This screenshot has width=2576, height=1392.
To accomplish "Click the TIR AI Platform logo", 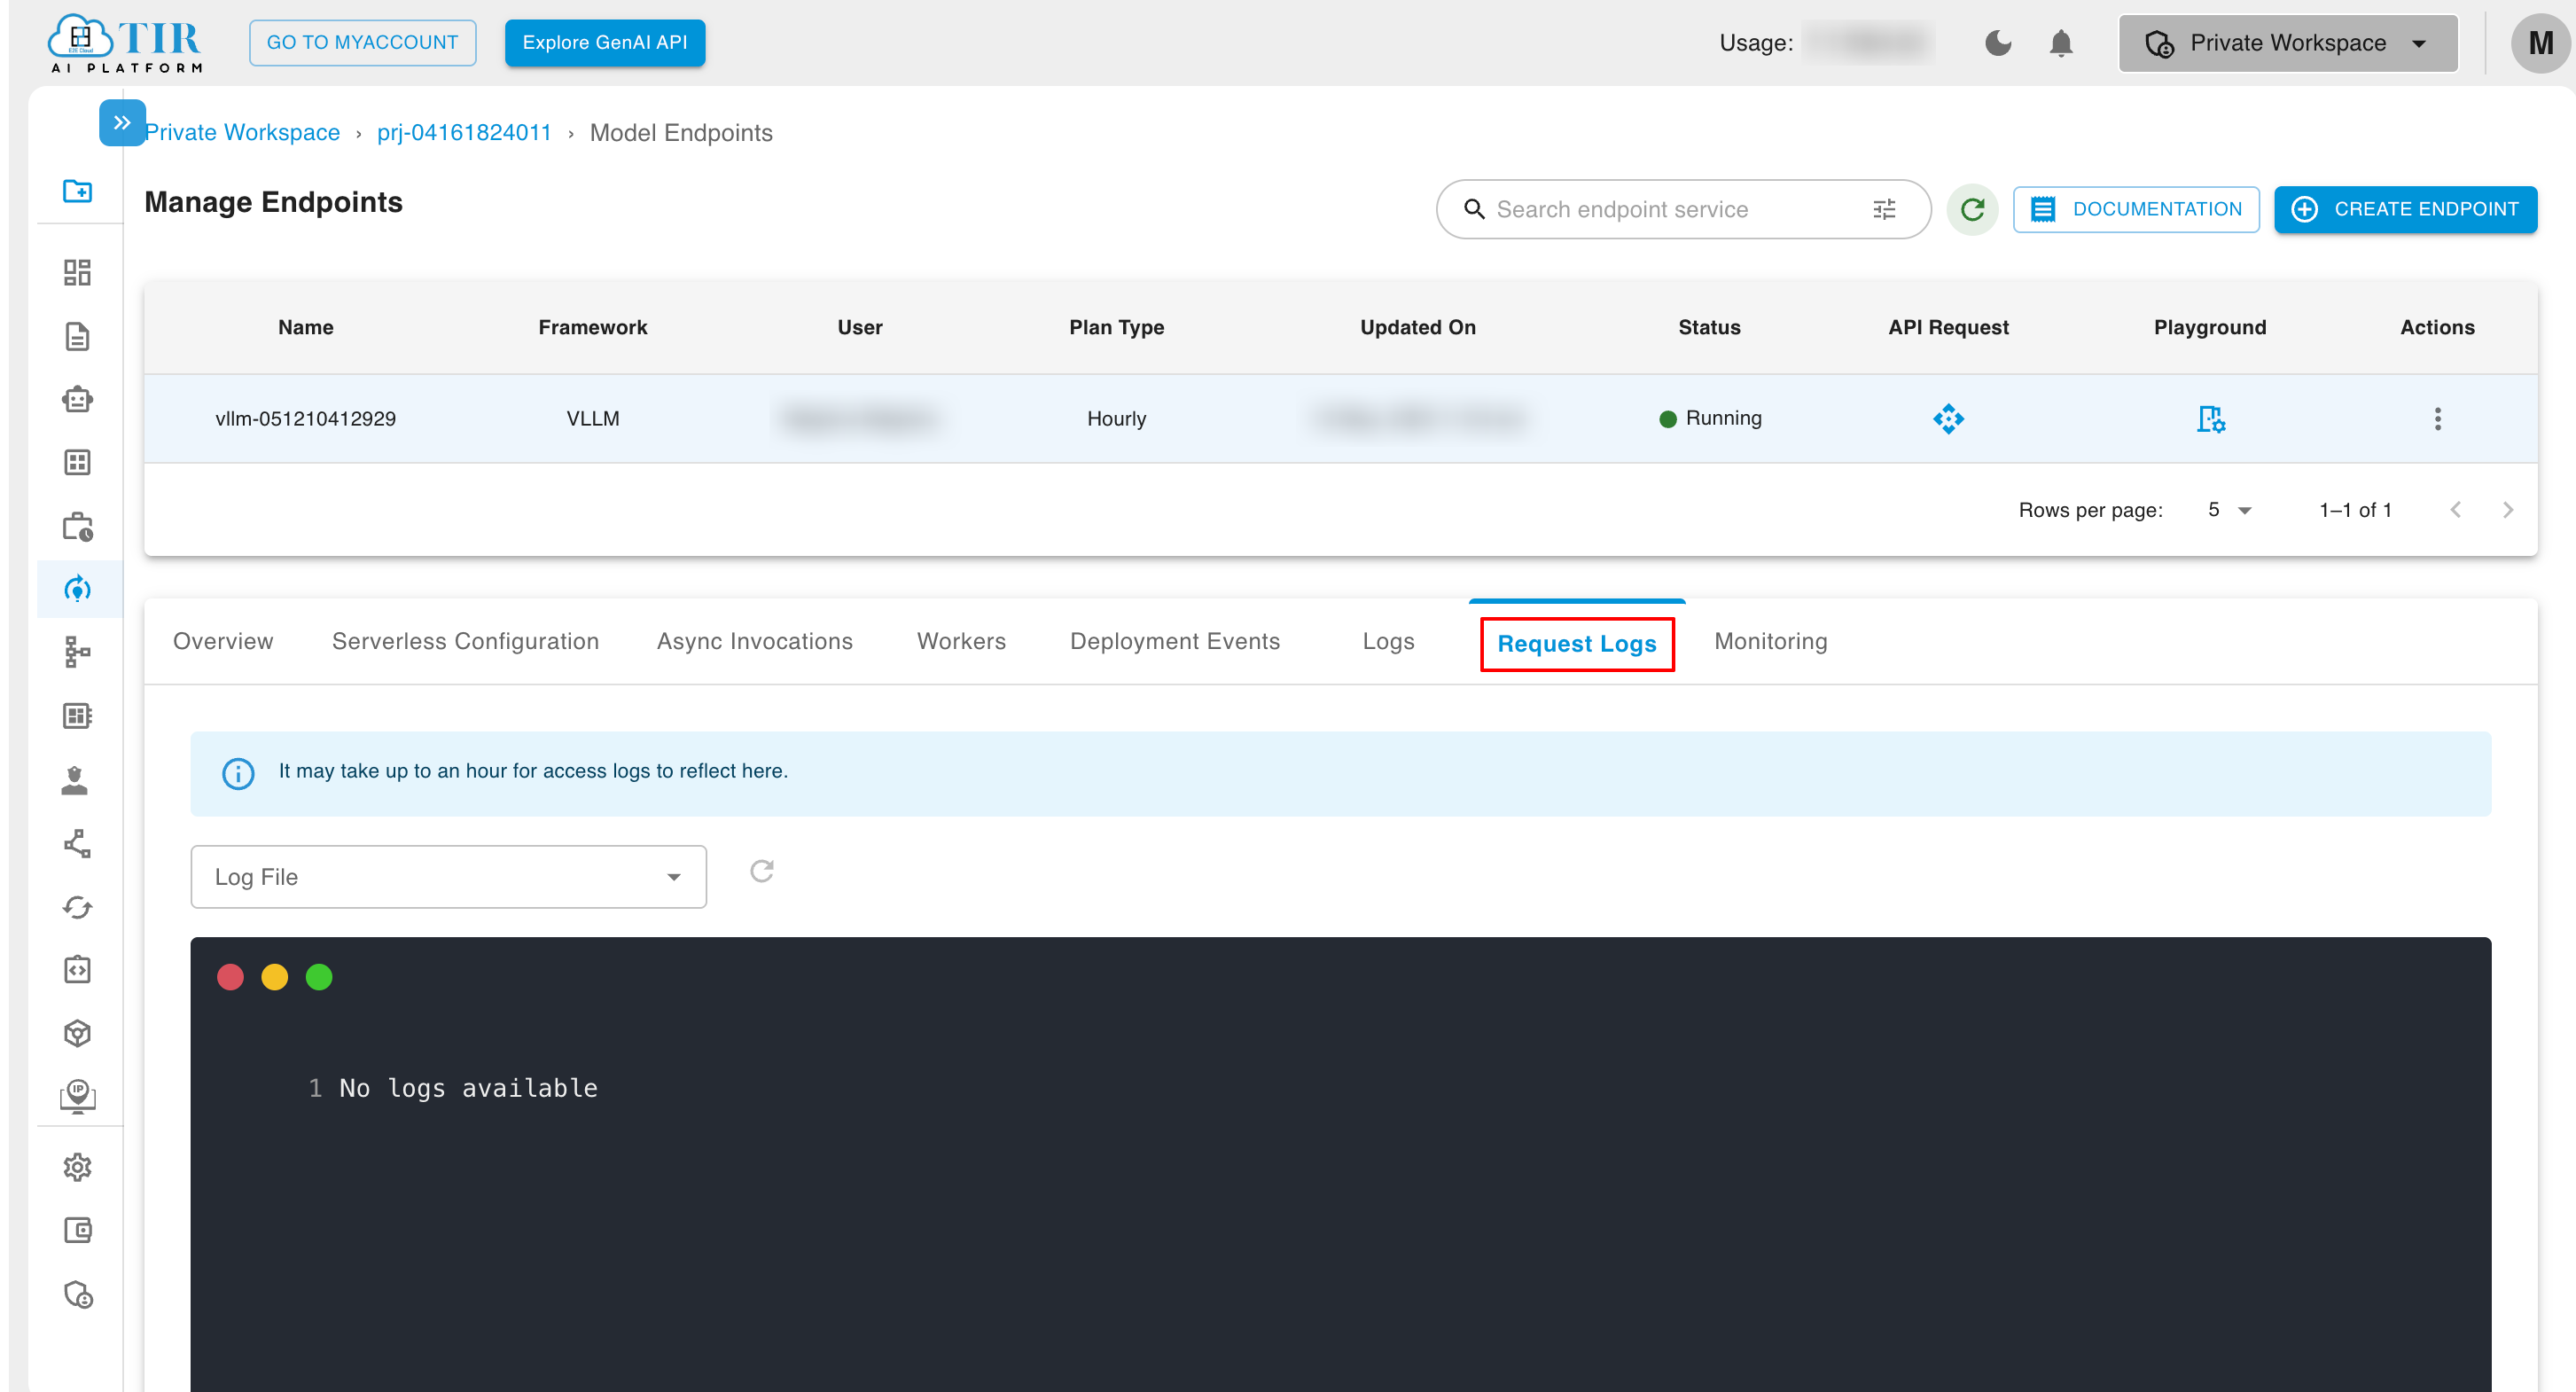I will (125, 44).
